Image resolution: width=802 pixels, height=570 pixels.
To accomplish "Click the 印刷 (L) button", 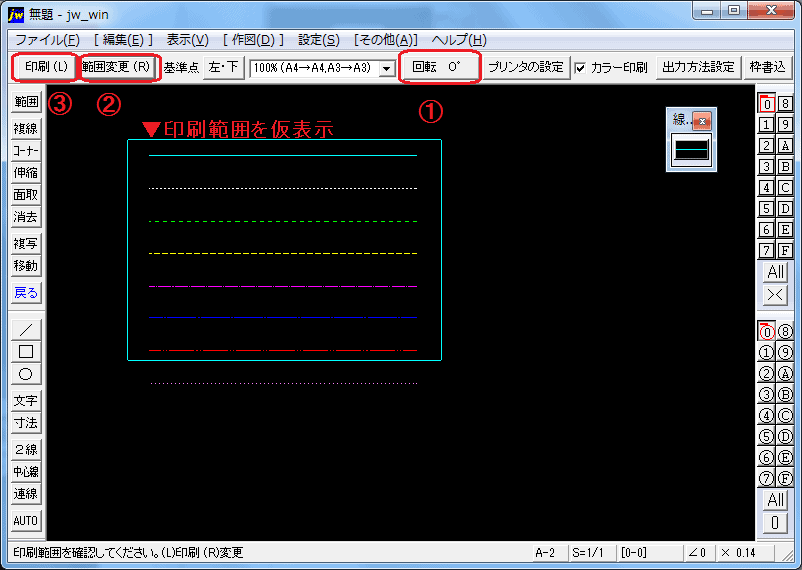I will pos(46,67).
